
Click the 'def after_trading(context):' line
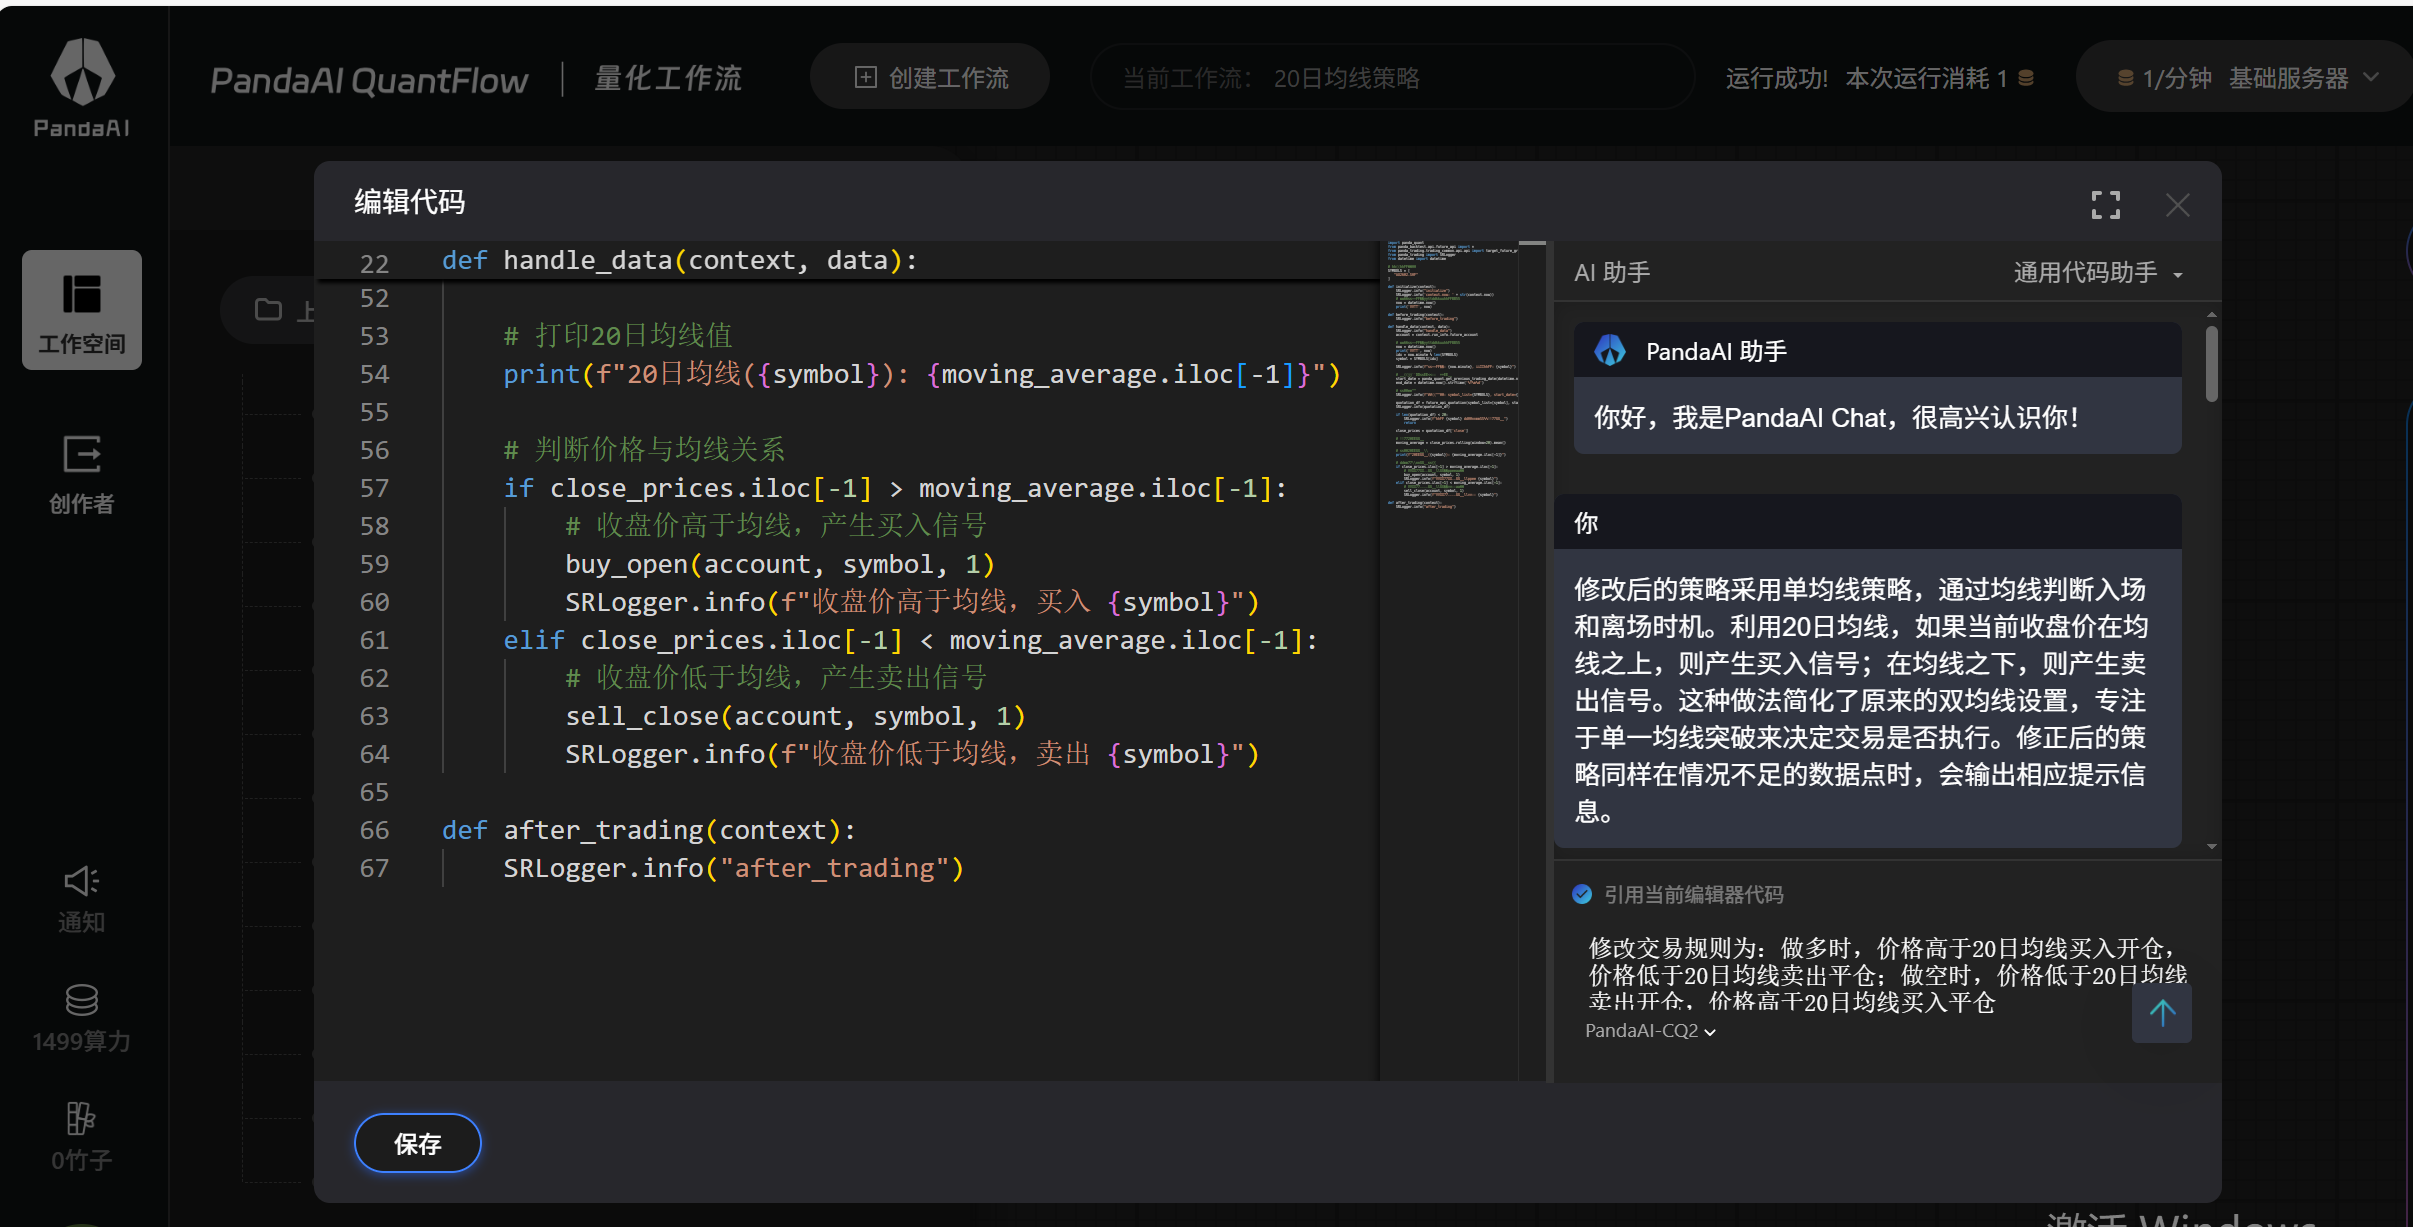point(649,830)
